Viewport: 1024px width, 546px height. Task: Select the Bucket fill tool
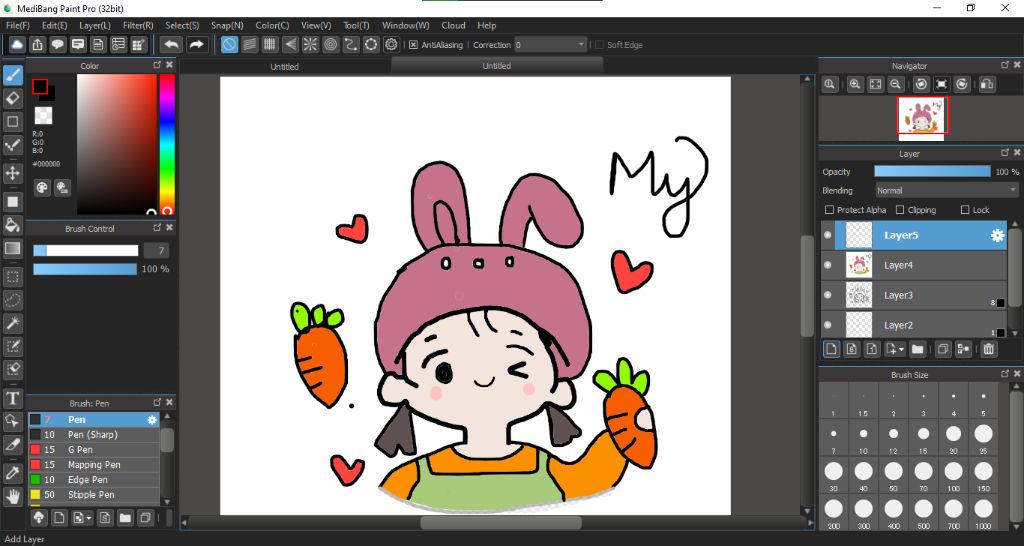(12, 225)
